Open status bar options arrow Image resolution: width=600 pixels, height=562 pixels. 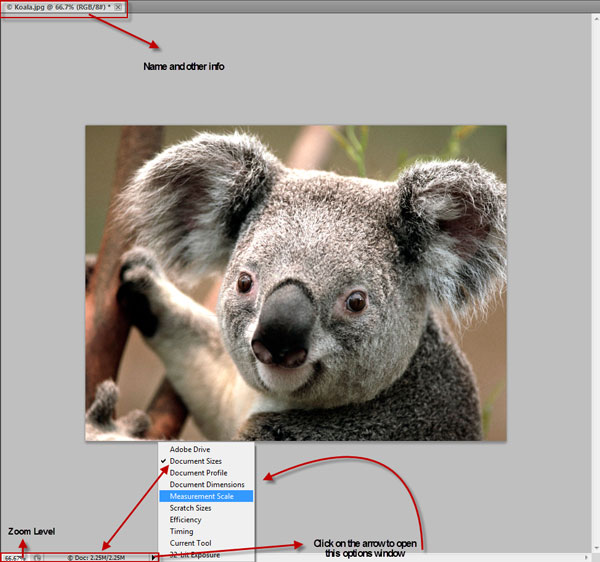pyautogui.click(x=153, y=557)
